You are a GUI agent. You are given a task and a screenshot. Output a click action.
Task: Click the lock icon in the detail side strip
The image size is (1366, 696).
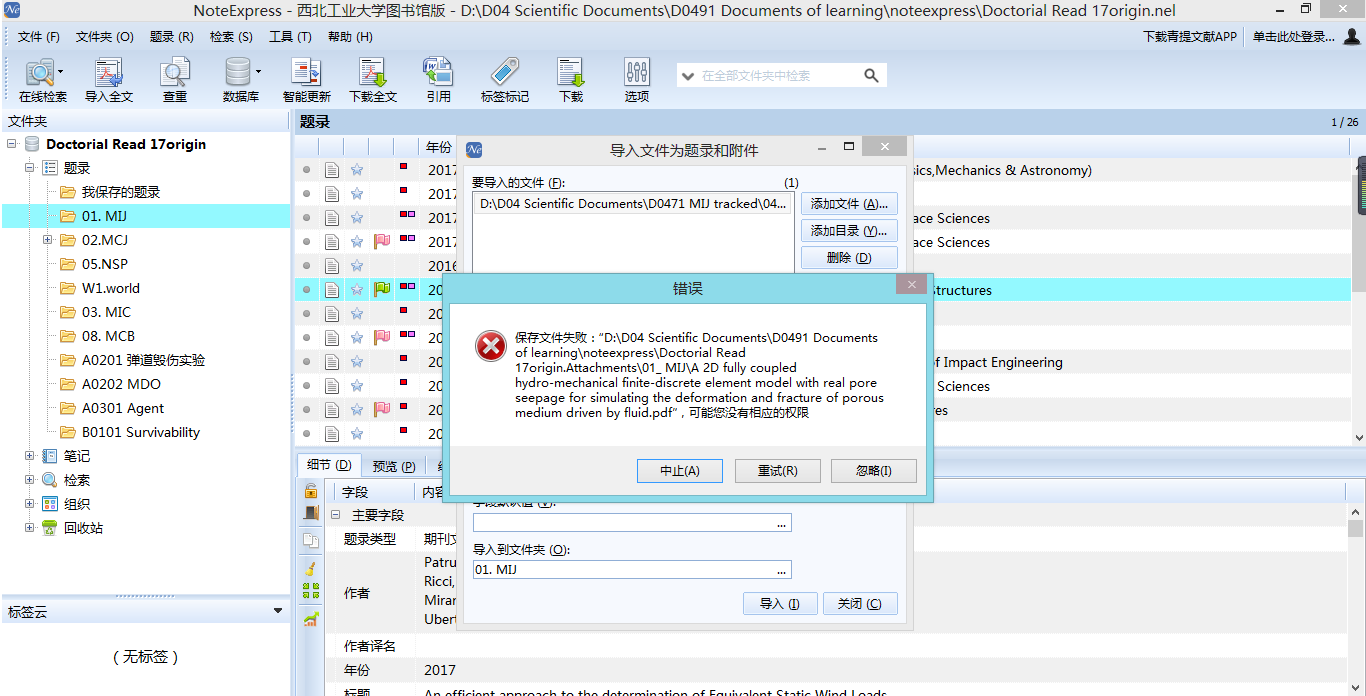pos(311,491)
